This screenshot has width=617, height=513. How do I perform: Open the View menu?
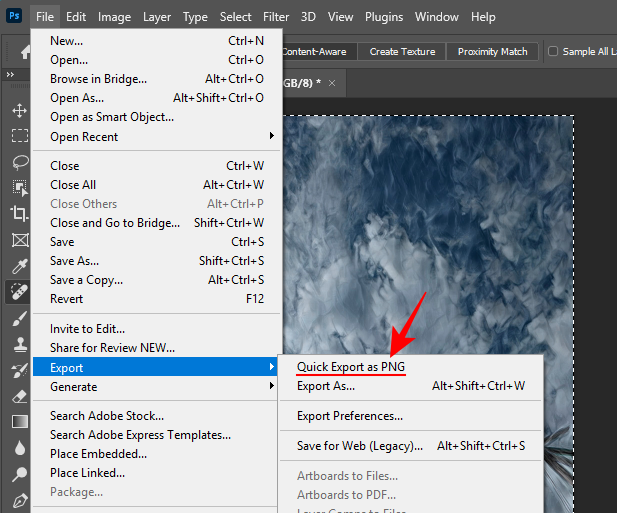click(x=340, y=17)
